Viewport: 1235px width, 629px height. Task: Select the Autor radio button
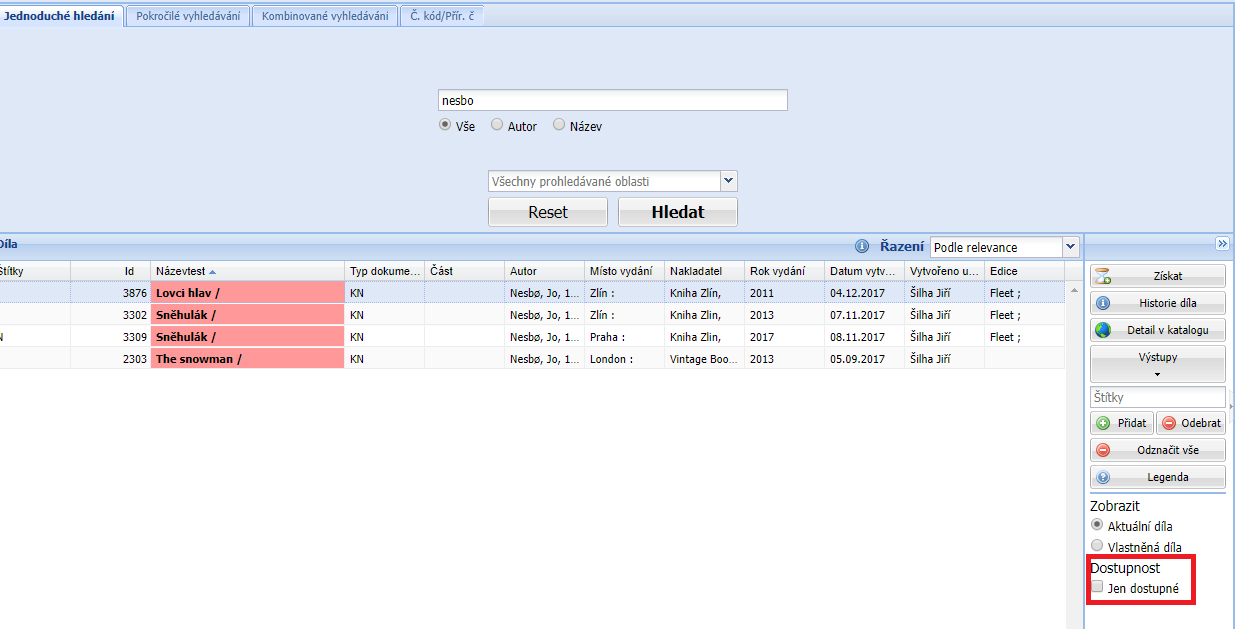coord(497,125)
